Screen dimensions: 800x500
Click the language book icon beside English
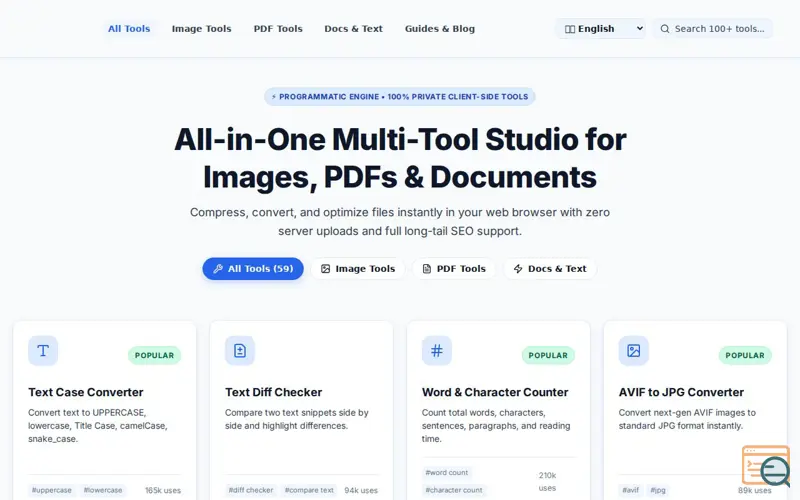[570, 29]
